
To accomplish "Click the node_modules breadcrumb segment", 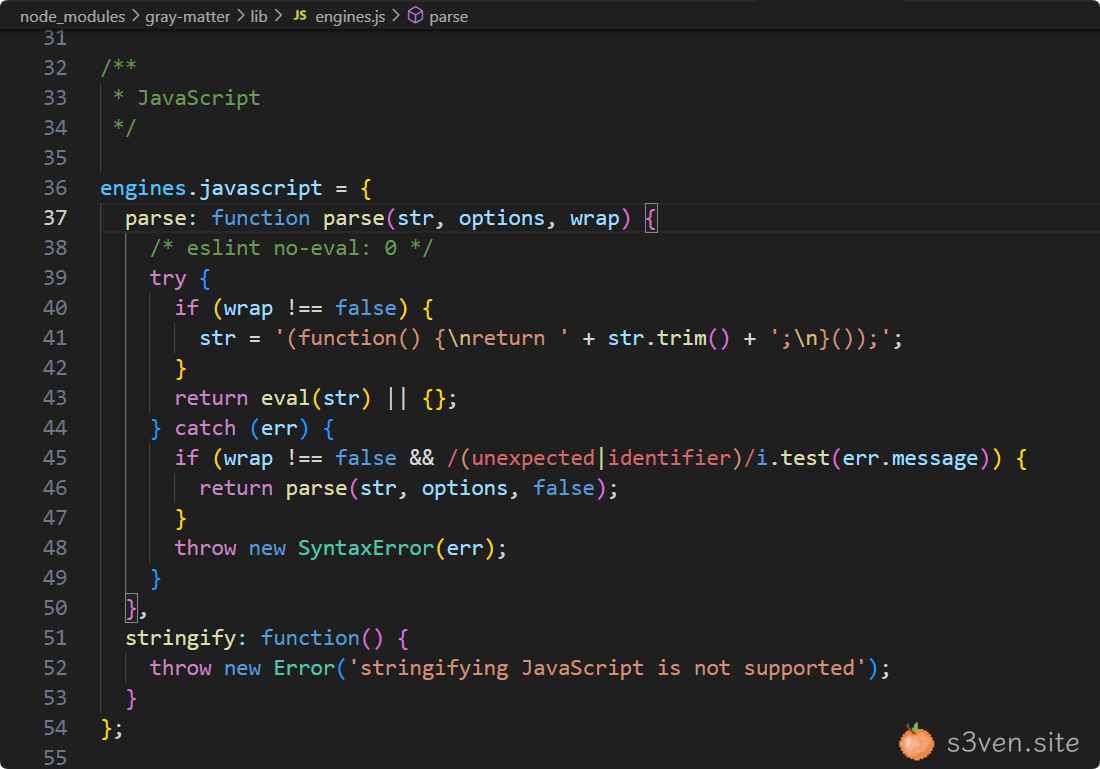I will tap(72, 16).
